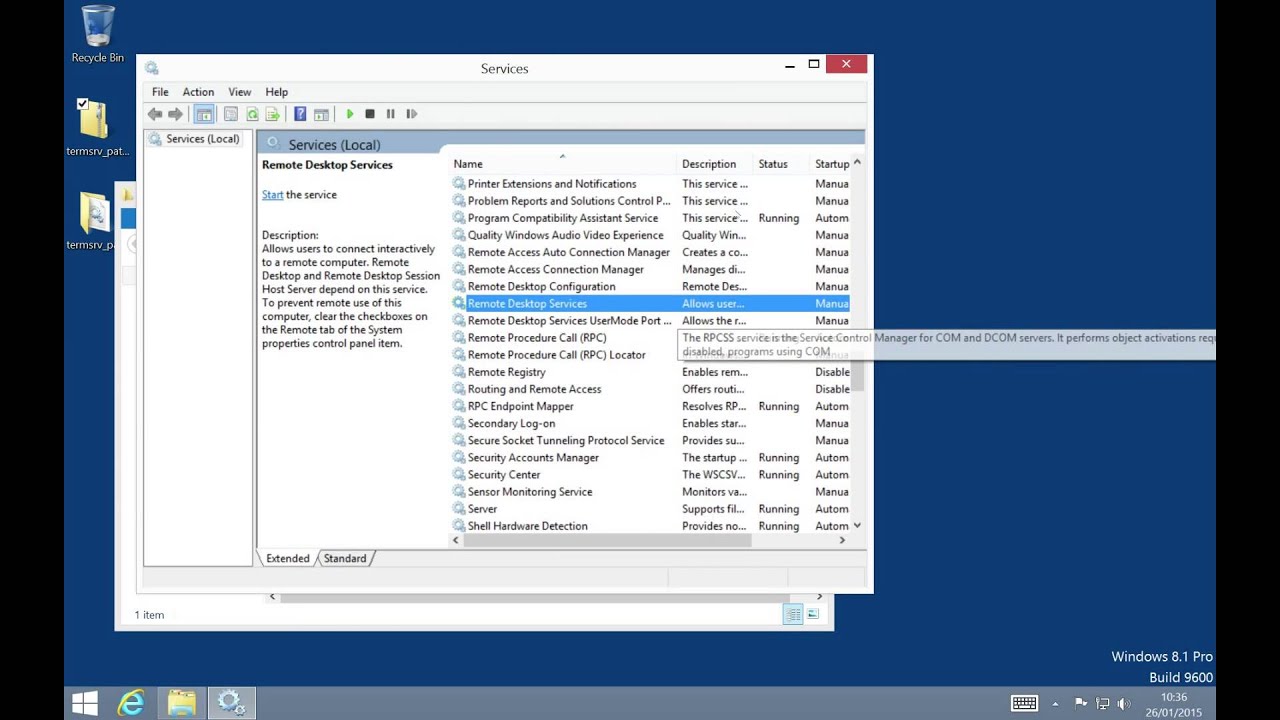This screenshot has height=720, width=1280.
Task: Select the Recycle Bin desktop icon
Action: [98, 35]
